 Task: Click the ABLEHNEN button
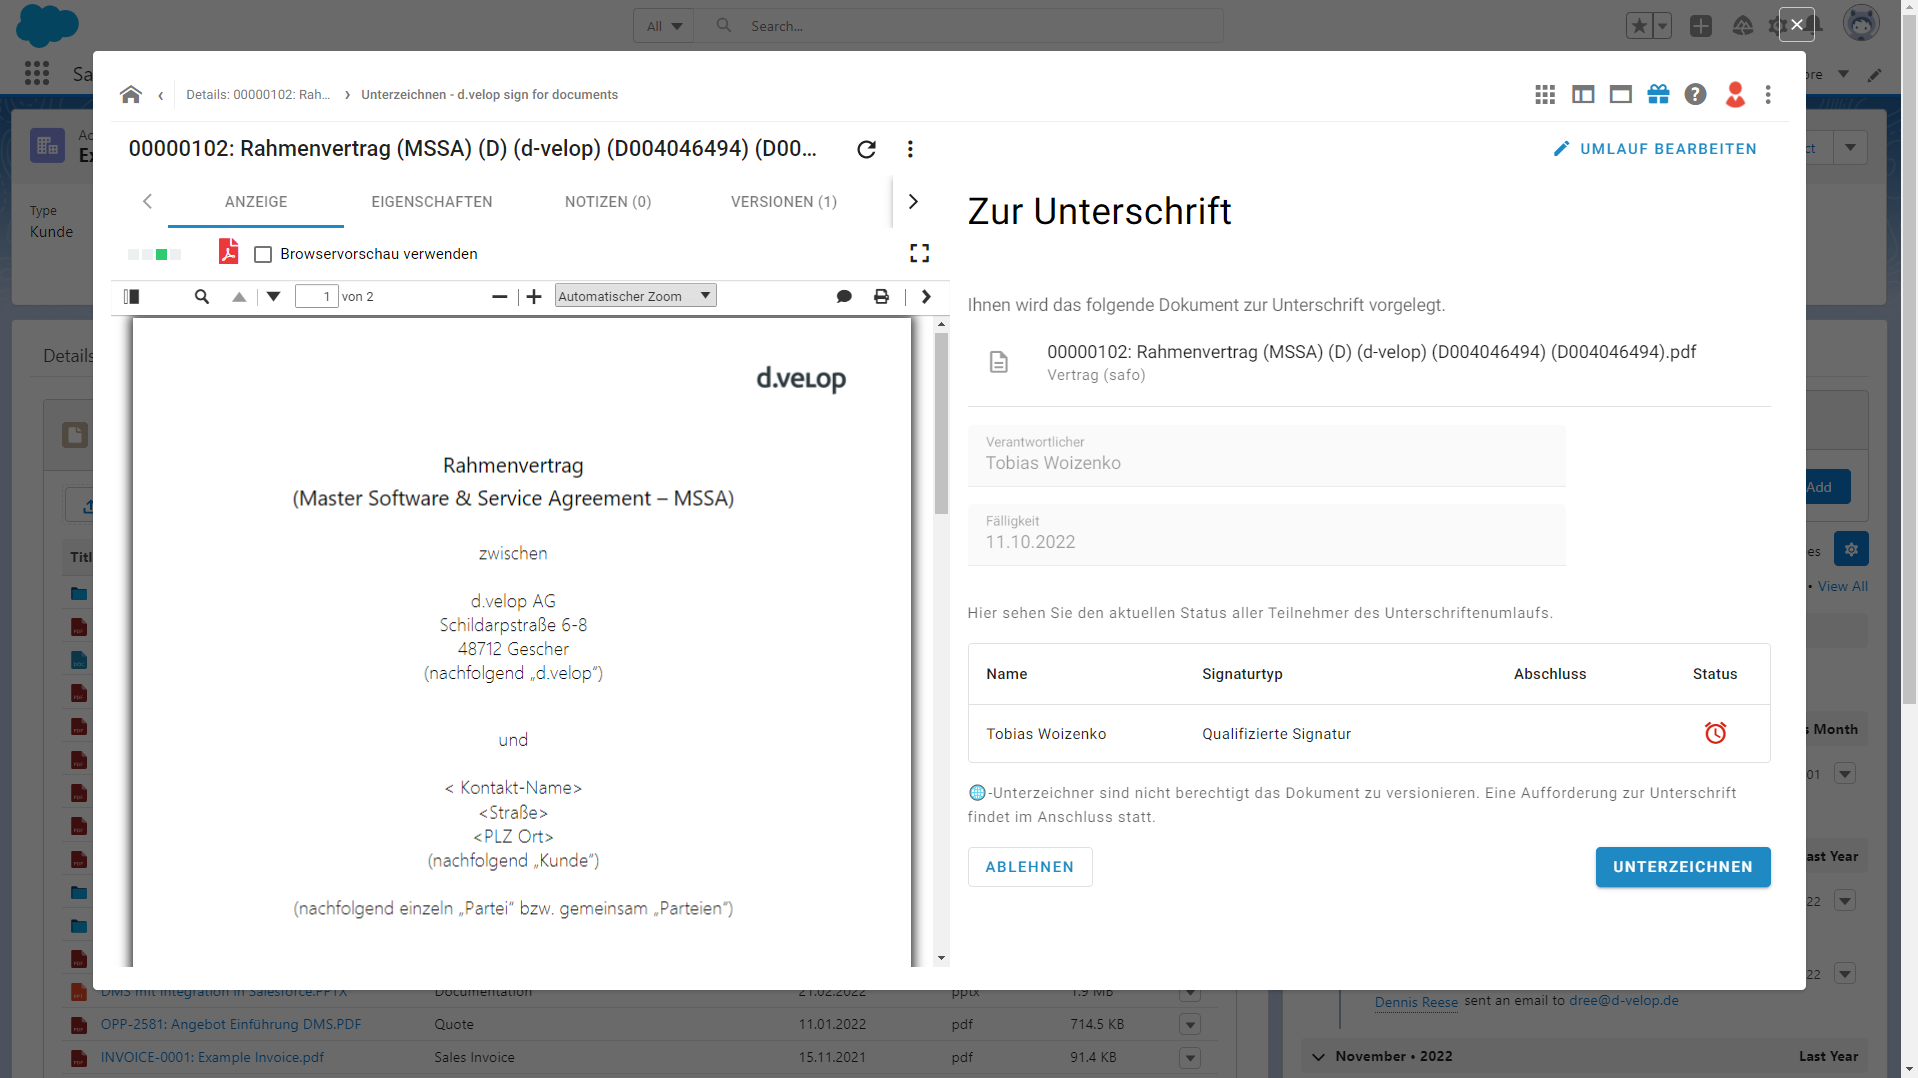[1030, 867]
